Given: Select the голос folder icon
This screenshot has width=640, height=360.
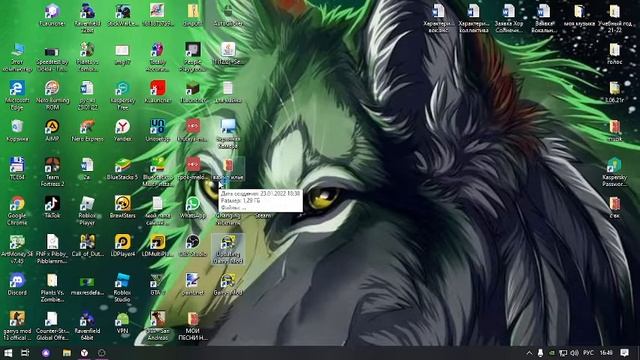Looking at the screenshot, I should (x=615, y=54).
